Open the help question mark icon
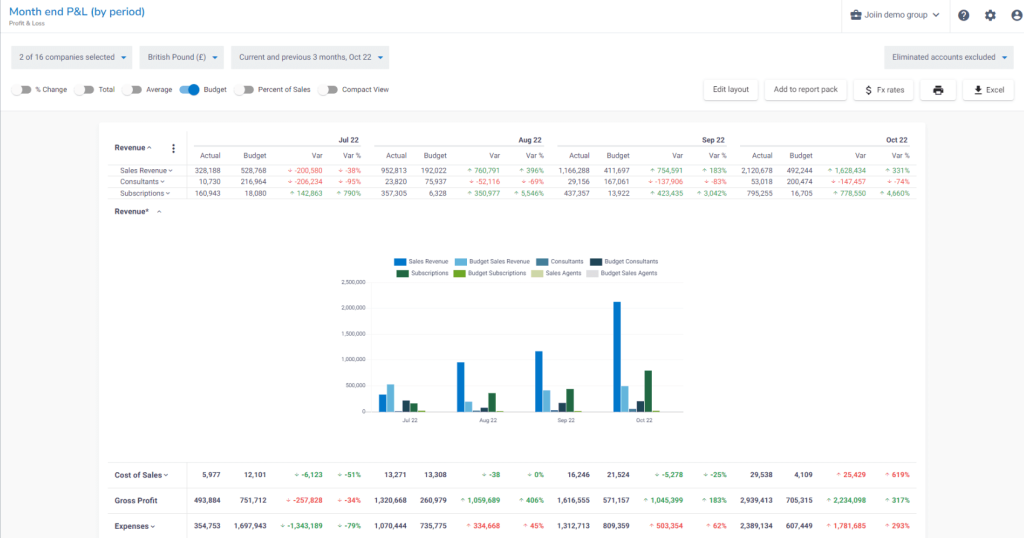This screenshot has height=538, width=1024. click(963, 15)
